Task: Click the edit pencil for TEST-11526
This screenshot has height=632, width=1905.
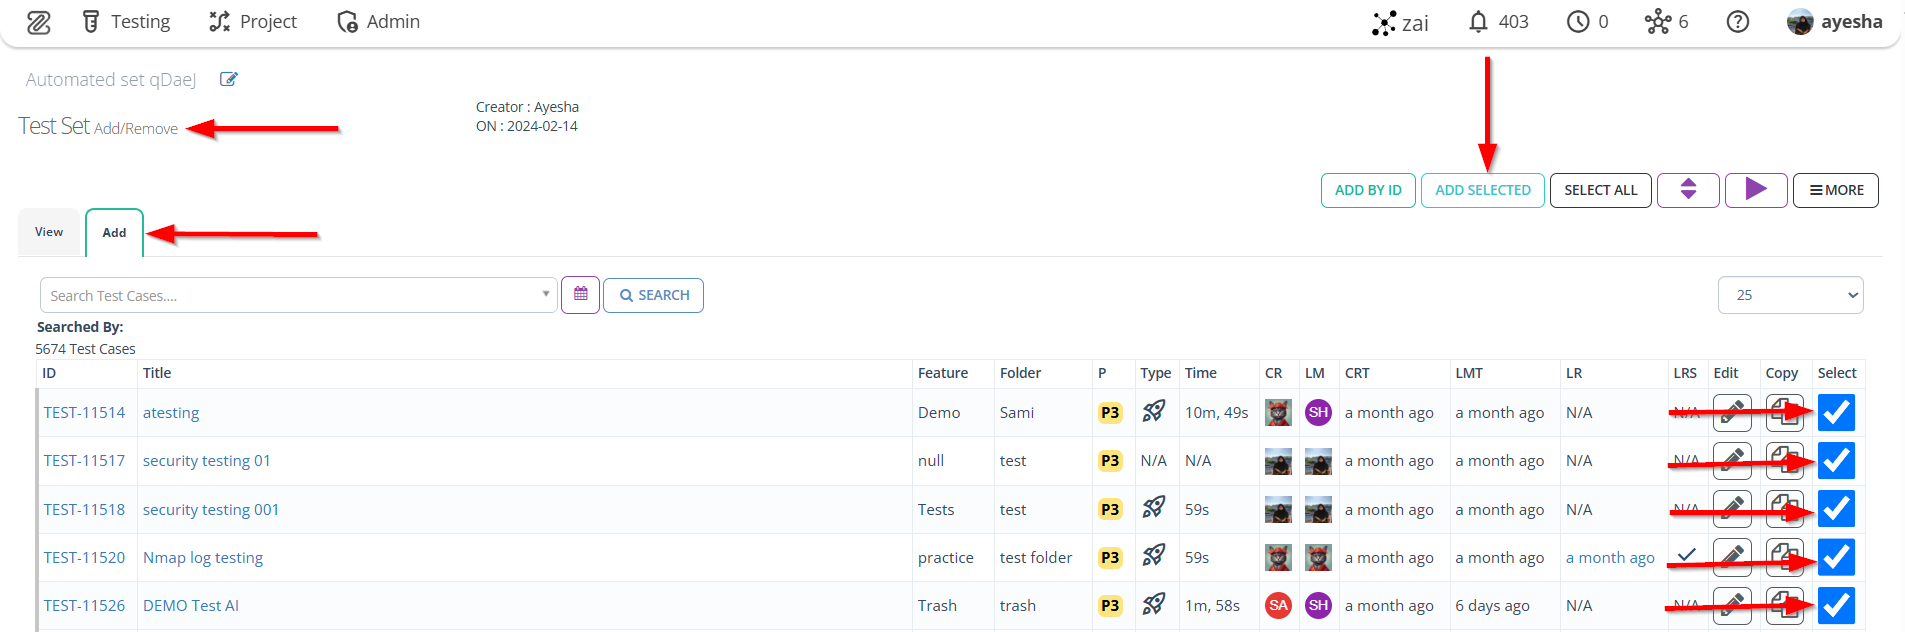Action: 1732,605
